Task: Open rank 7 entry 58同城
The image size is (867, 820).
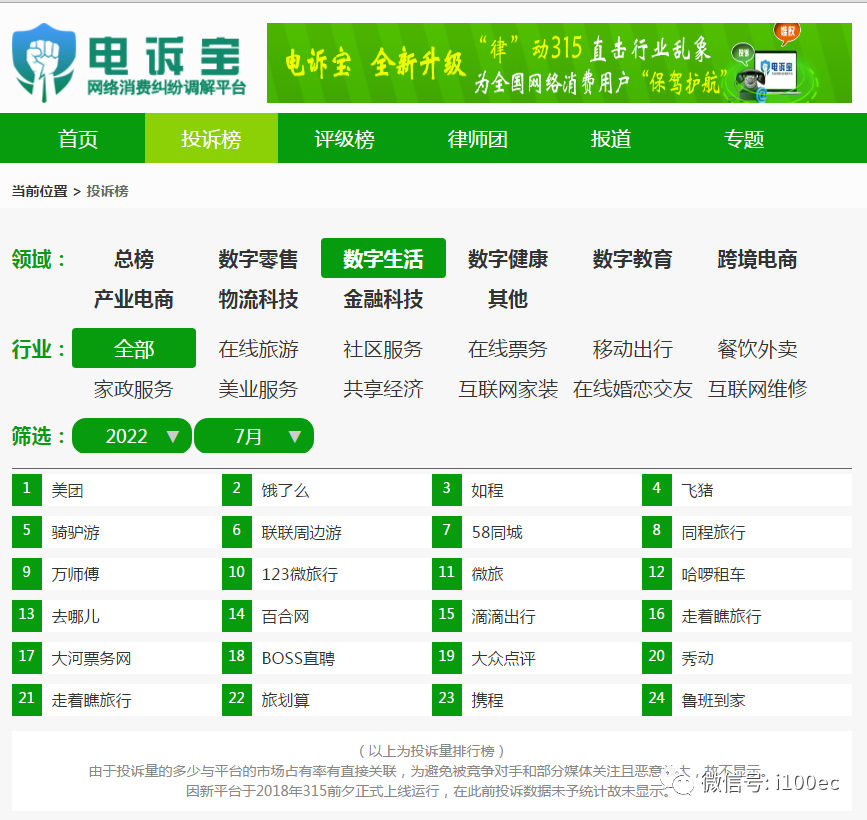Action: (x=497, y=532)
